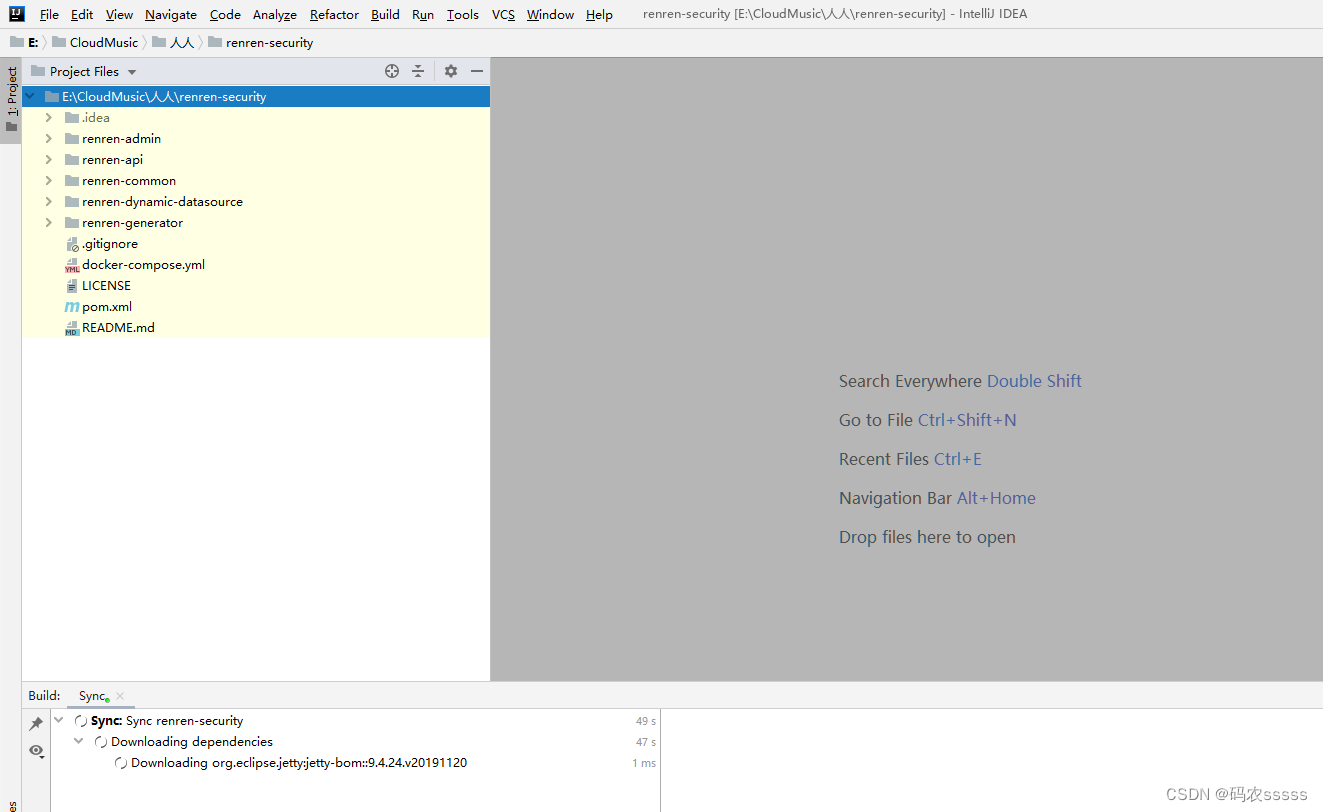Click the E: drive breadcrumb

tap(24, 42)
